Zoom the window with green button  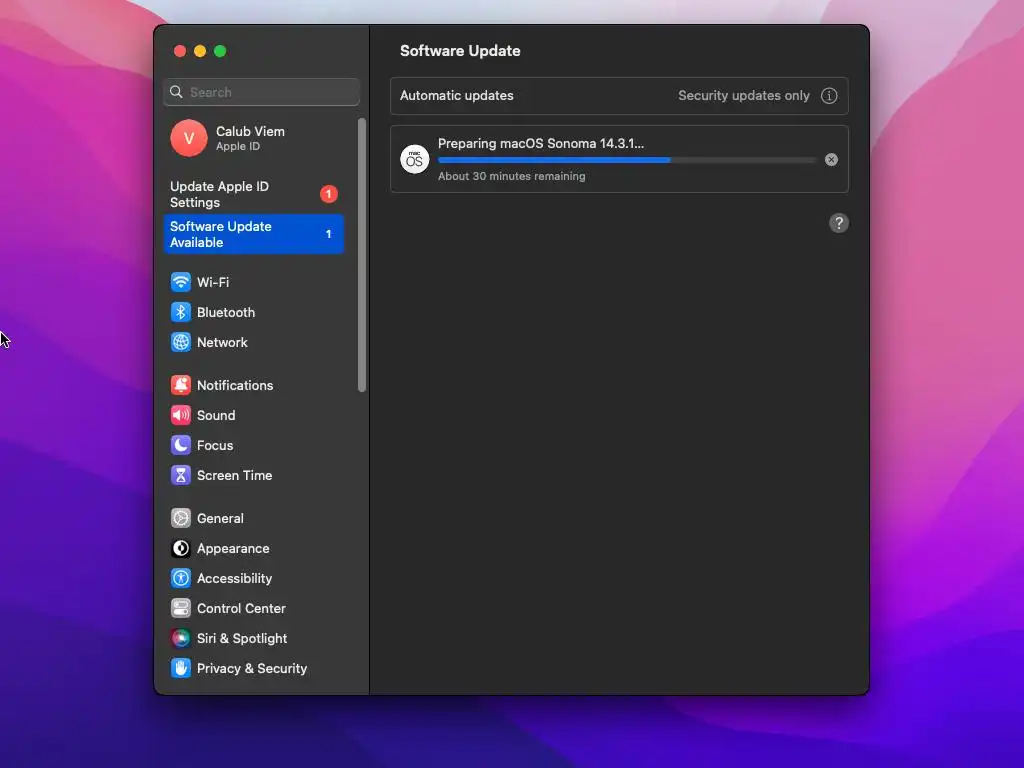point(221,51)
